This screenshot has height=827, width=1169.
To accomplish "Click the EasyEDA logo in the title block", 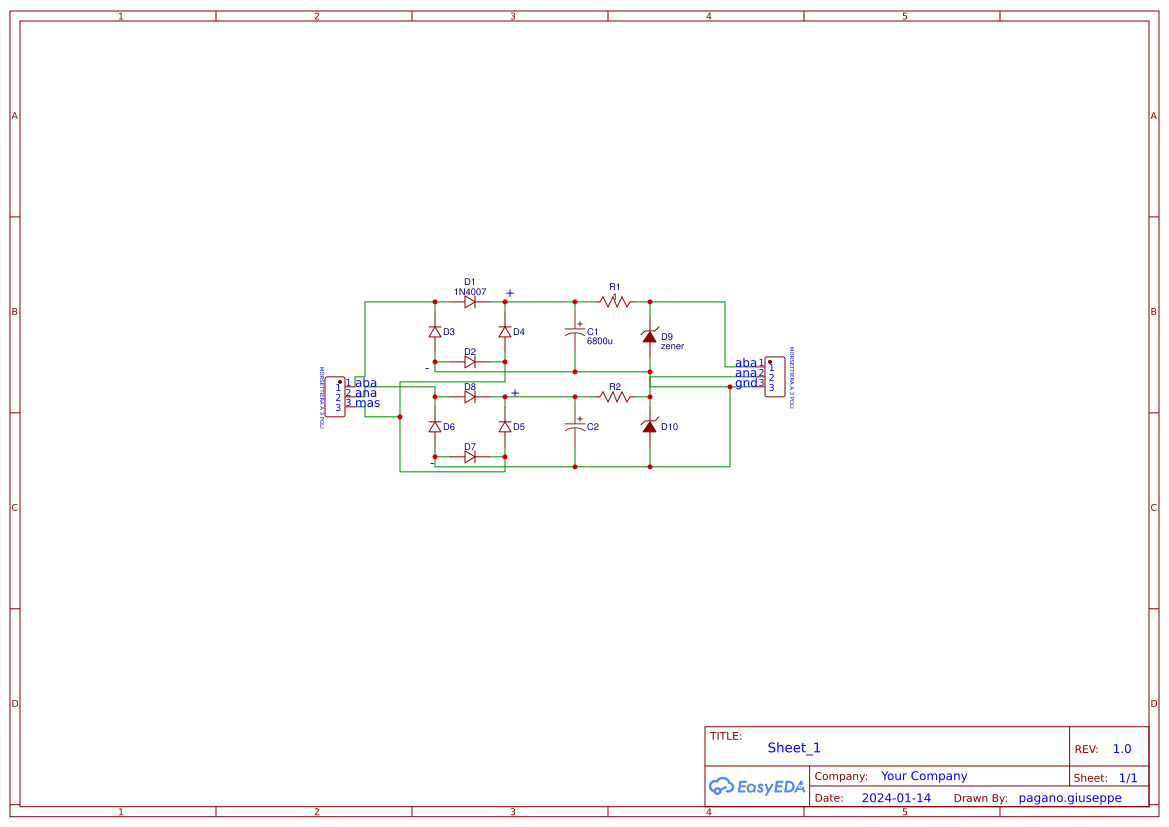I will tap(757, 787).
